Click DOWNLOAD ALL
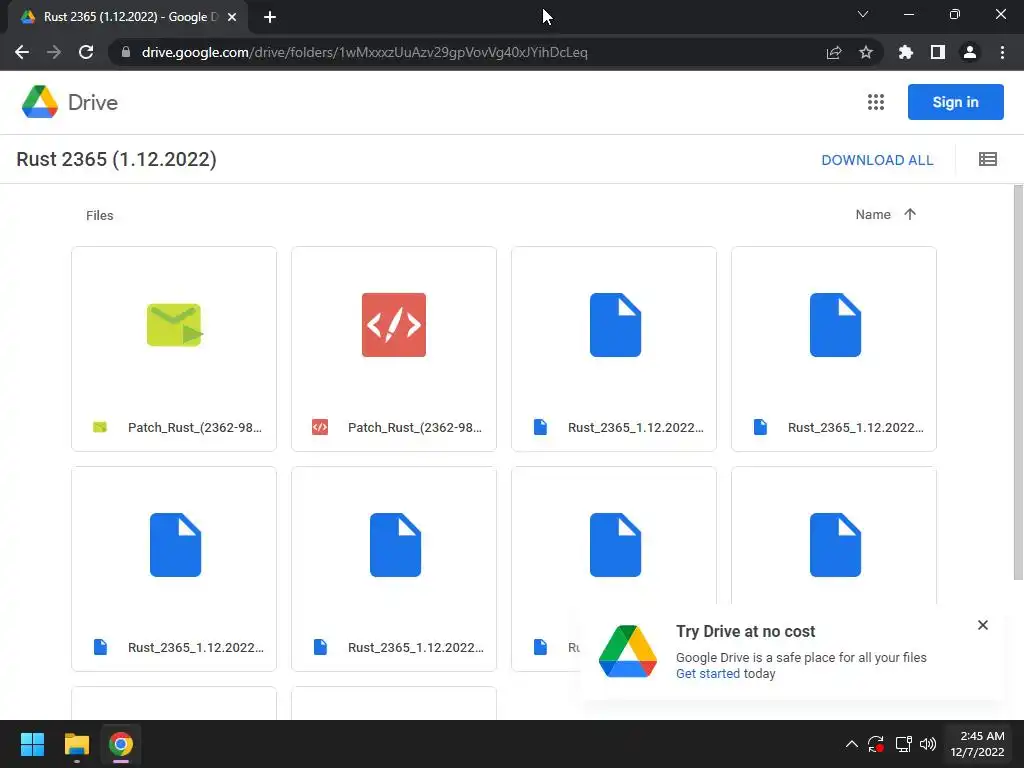1024x768 pixels. [x=877, y=160]
